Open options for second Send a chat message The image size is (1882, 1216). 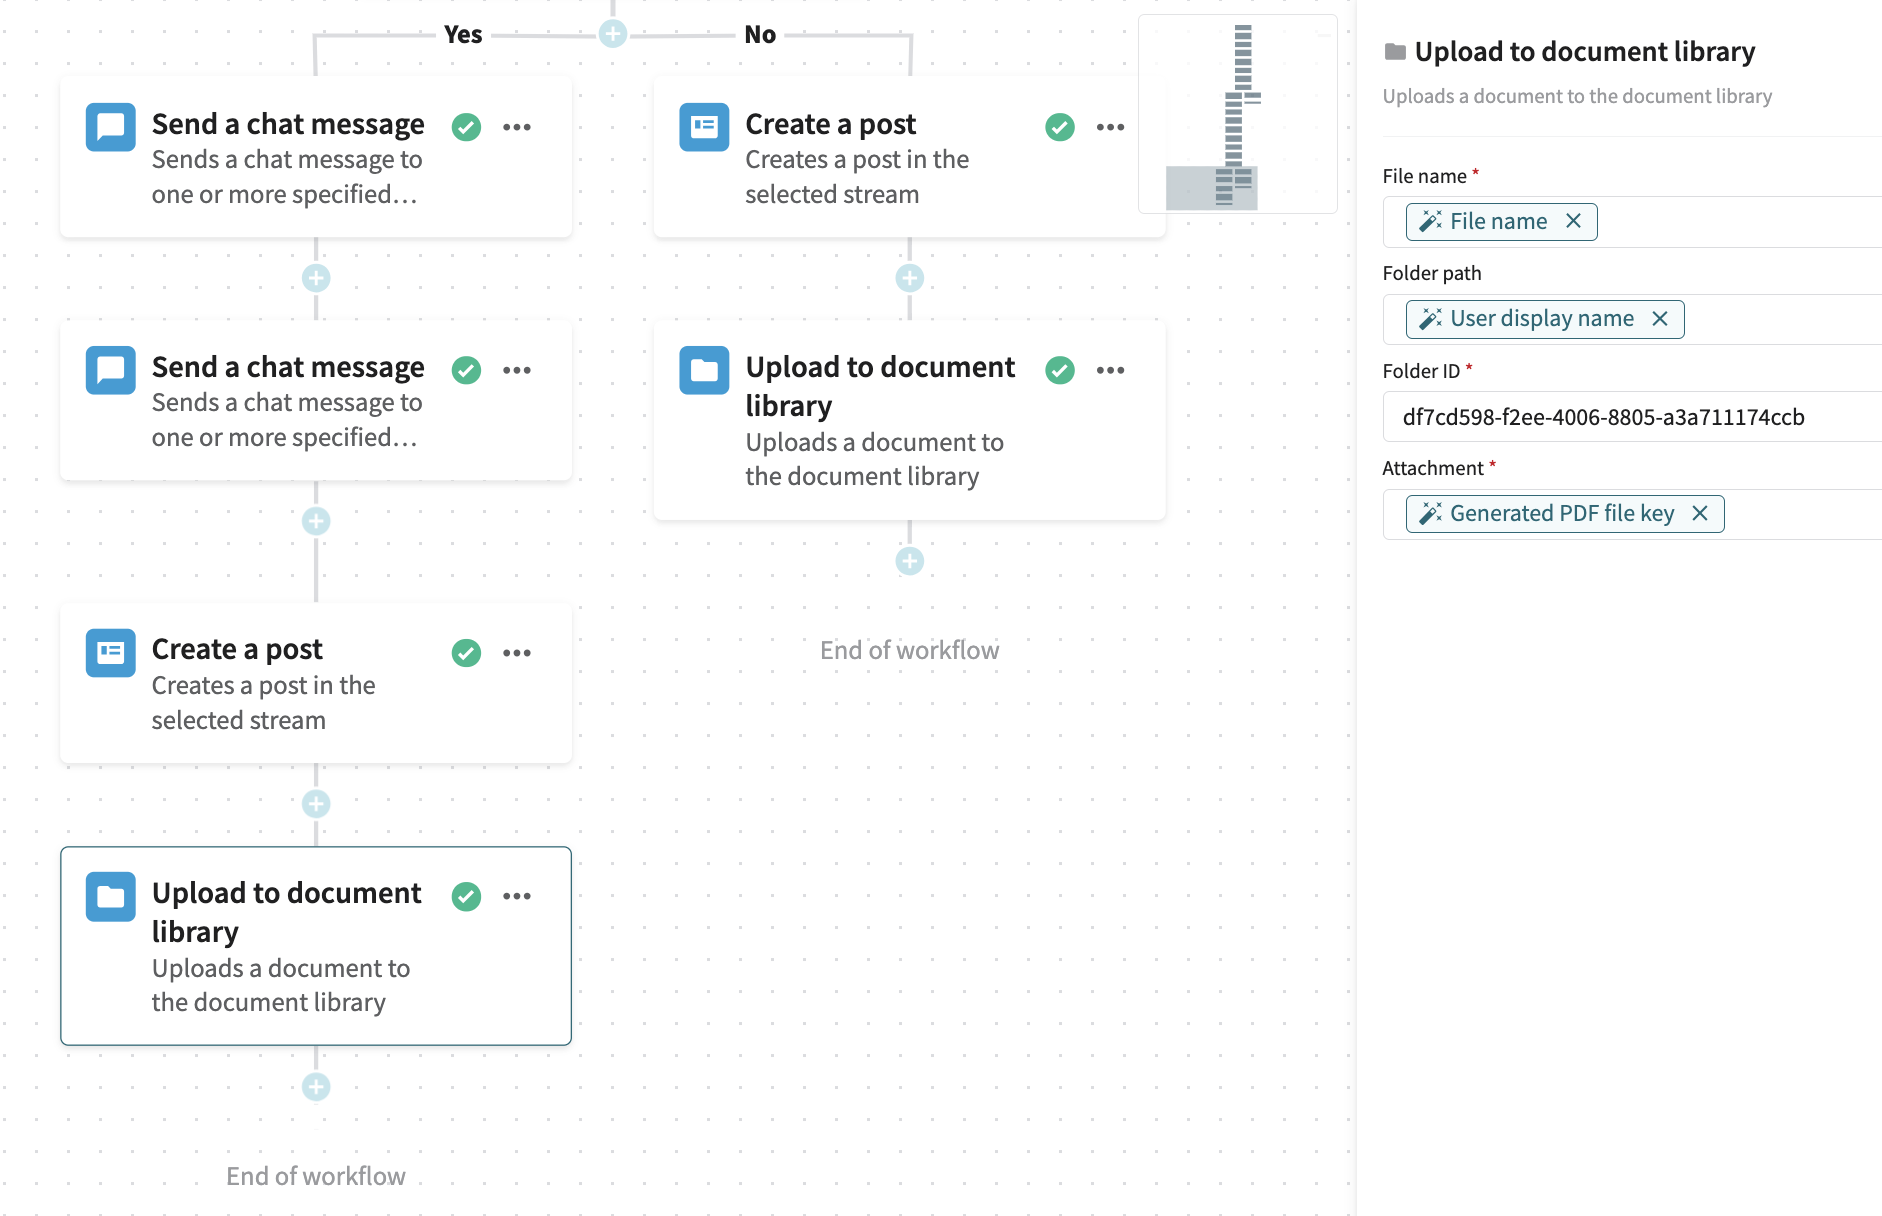click(x=517, y=370)
